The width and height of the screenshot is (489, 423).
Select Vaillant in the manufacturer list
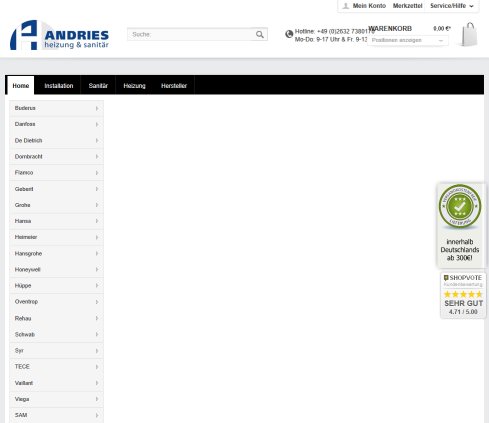pos(56,383)
